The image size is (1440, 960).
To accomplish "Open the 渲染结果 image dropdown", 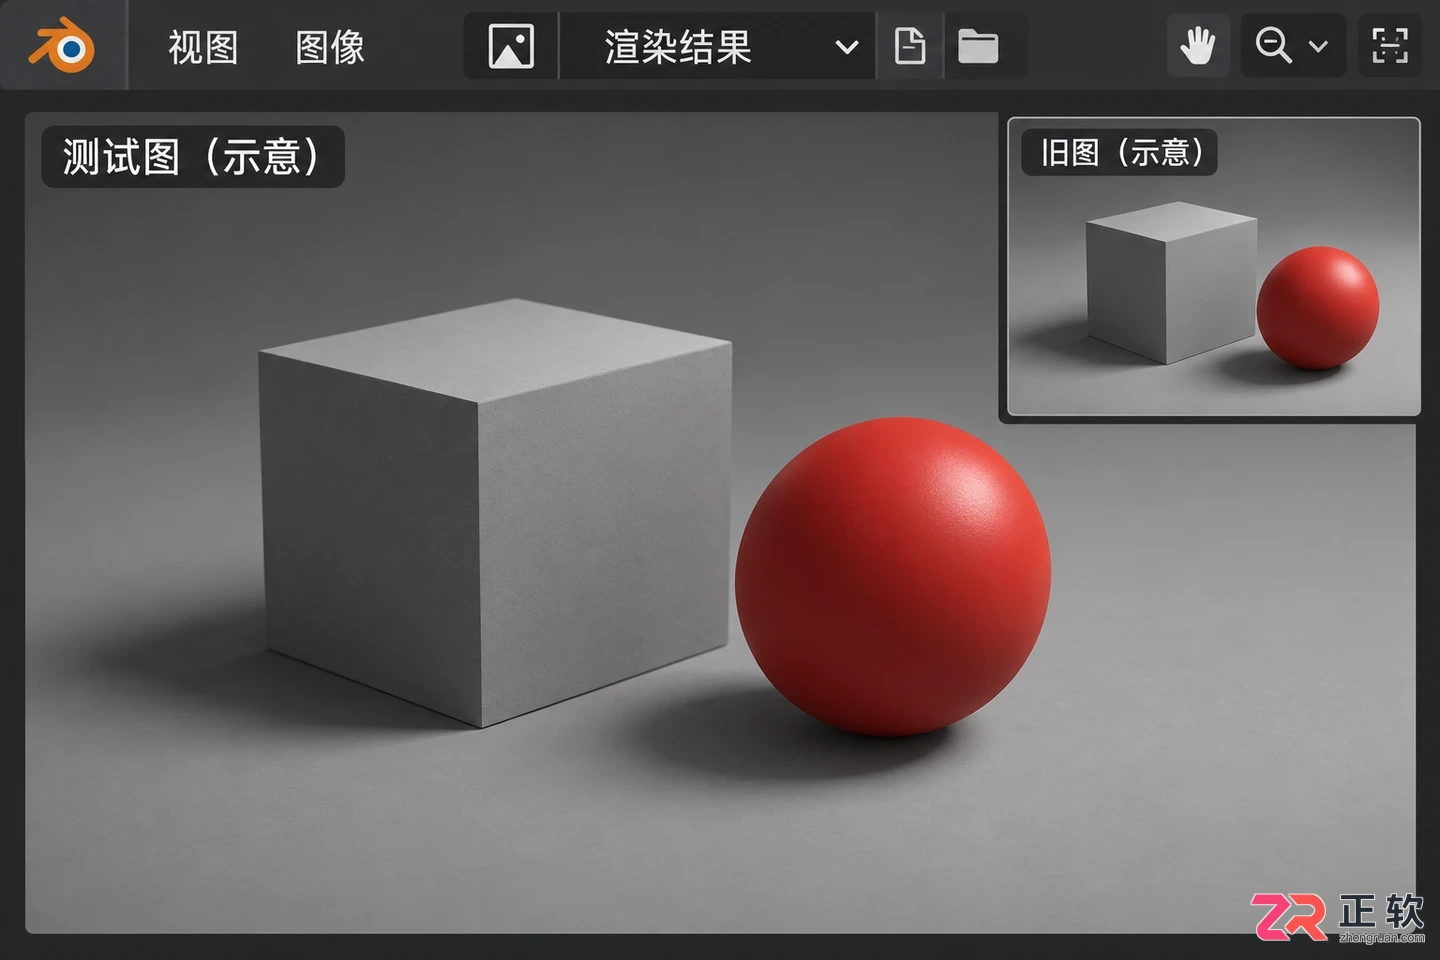I will click(x=717, y=46).
